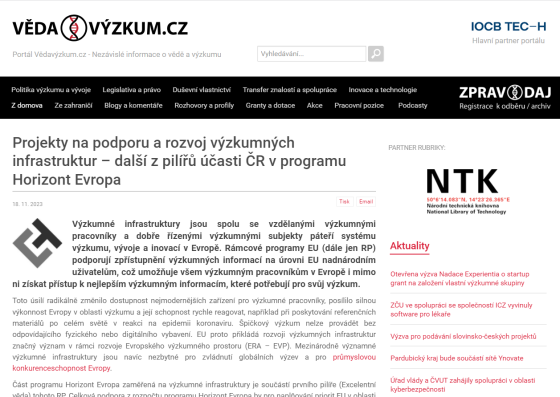Click the Aktuality heading
Viewport: 560px width, 397px height.
pyautogui.click(x=409, y=246)
